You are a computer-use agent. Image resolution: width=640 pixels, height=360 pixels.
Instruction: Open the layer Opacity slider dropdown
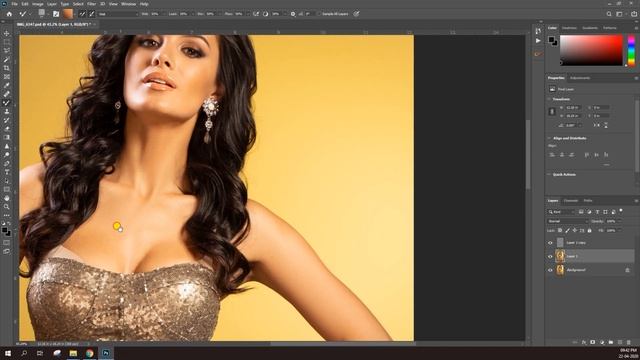tap(620, 221)
